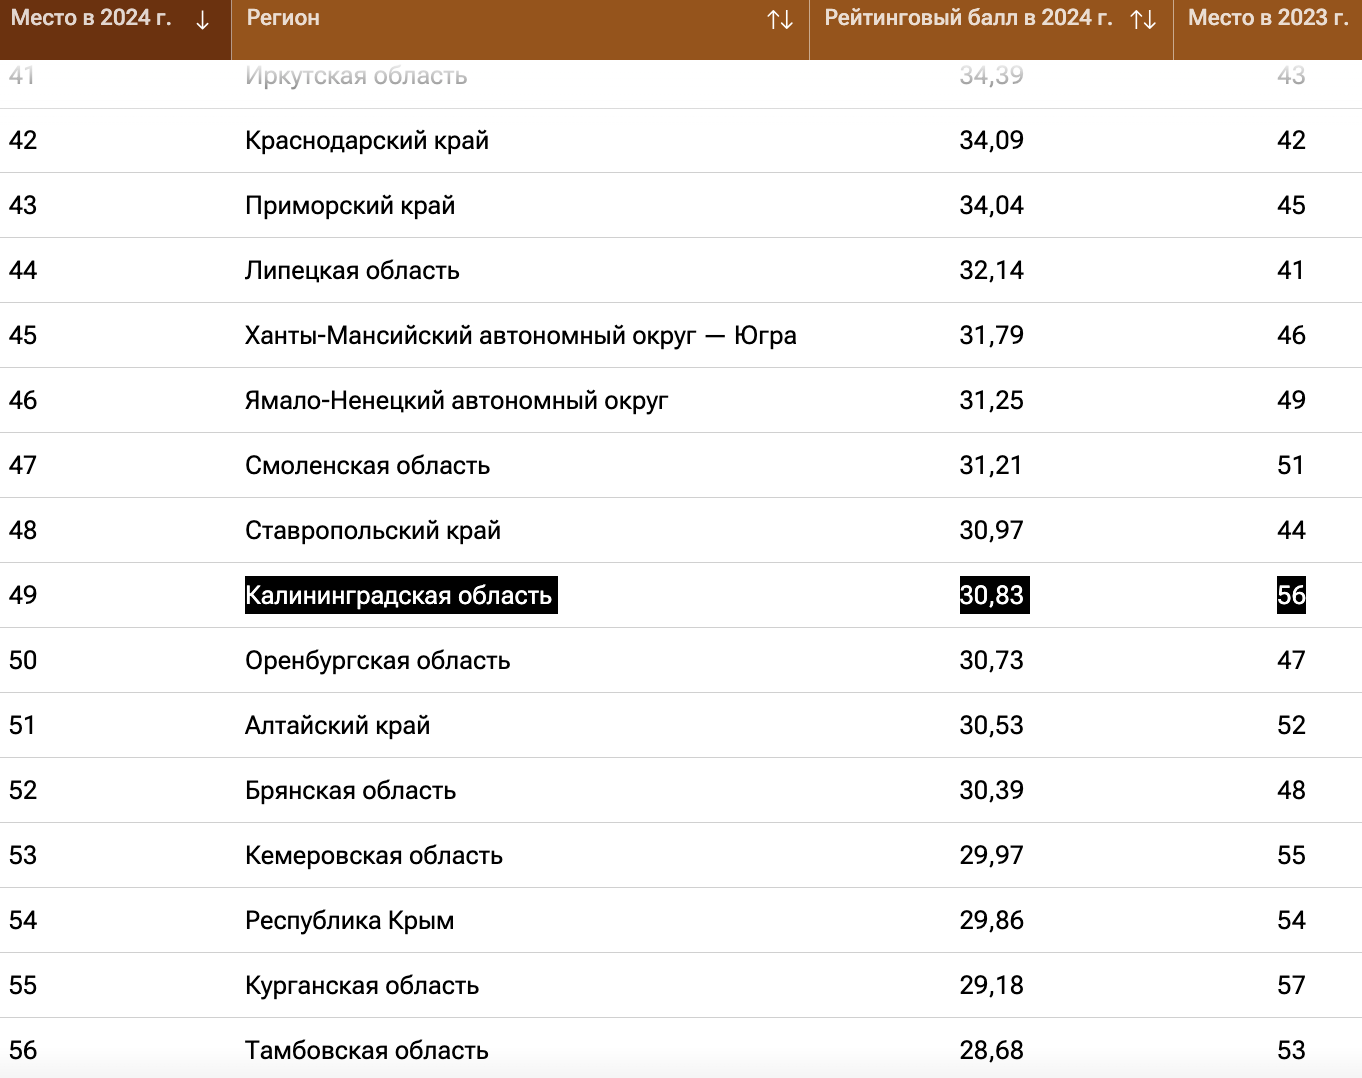Click sort arrows icon in Регион header
This screenshot has height=1078, width=1362.
780,20
